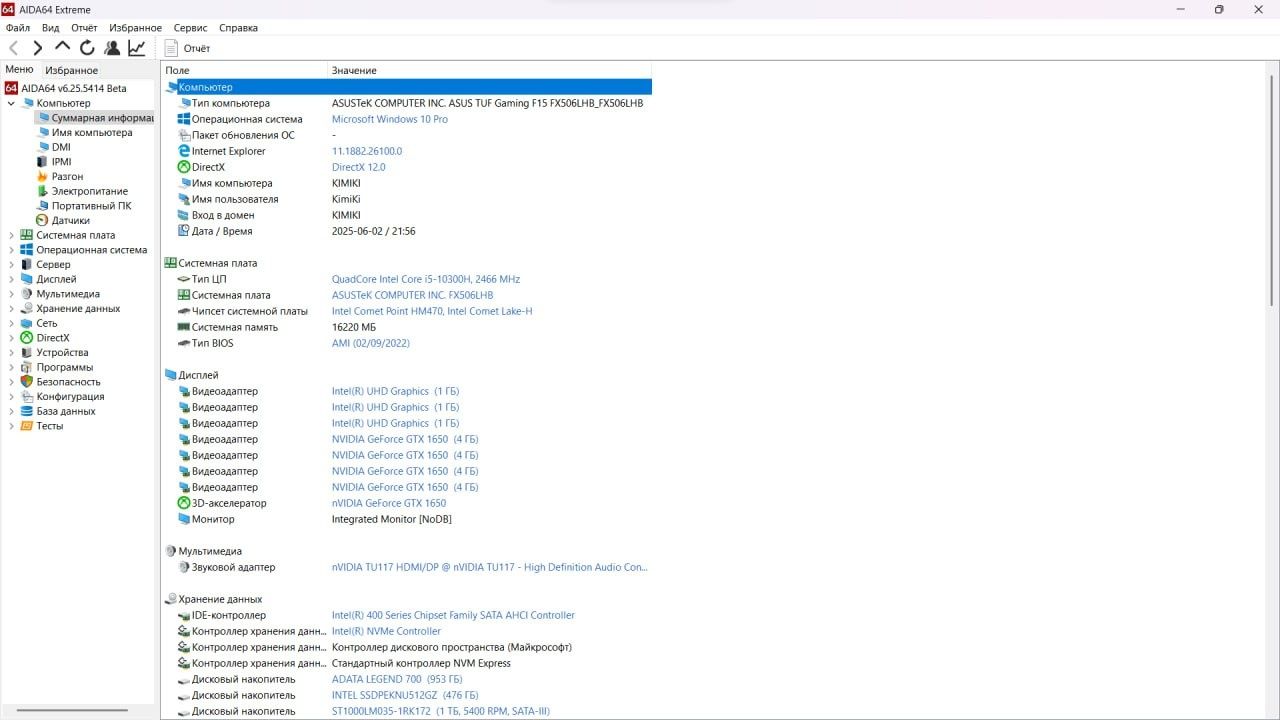Open the Microsoft Windows 10 Pro link
This screenshot has width=1280, height=720.
(x=390, y=119)
